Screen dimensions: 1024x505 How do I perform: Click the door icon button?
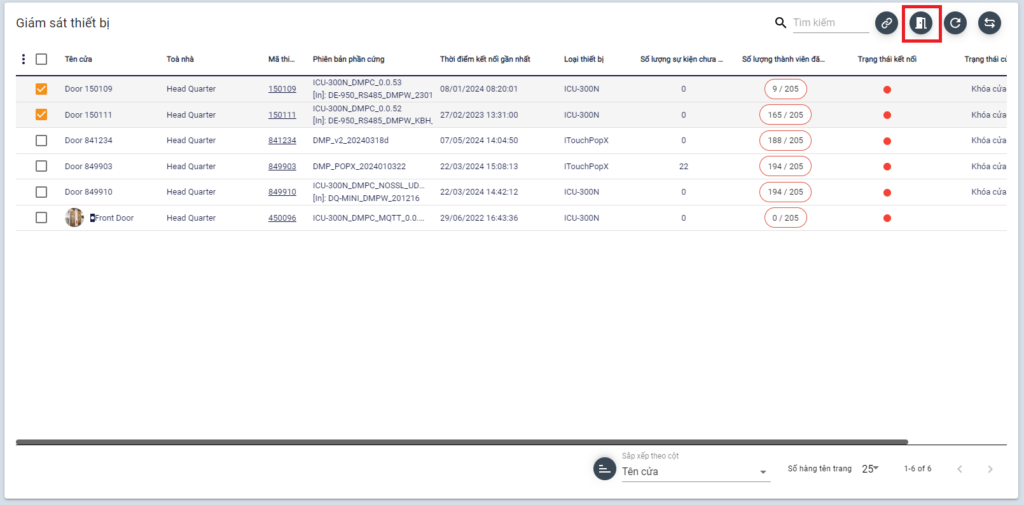(921, 23)
